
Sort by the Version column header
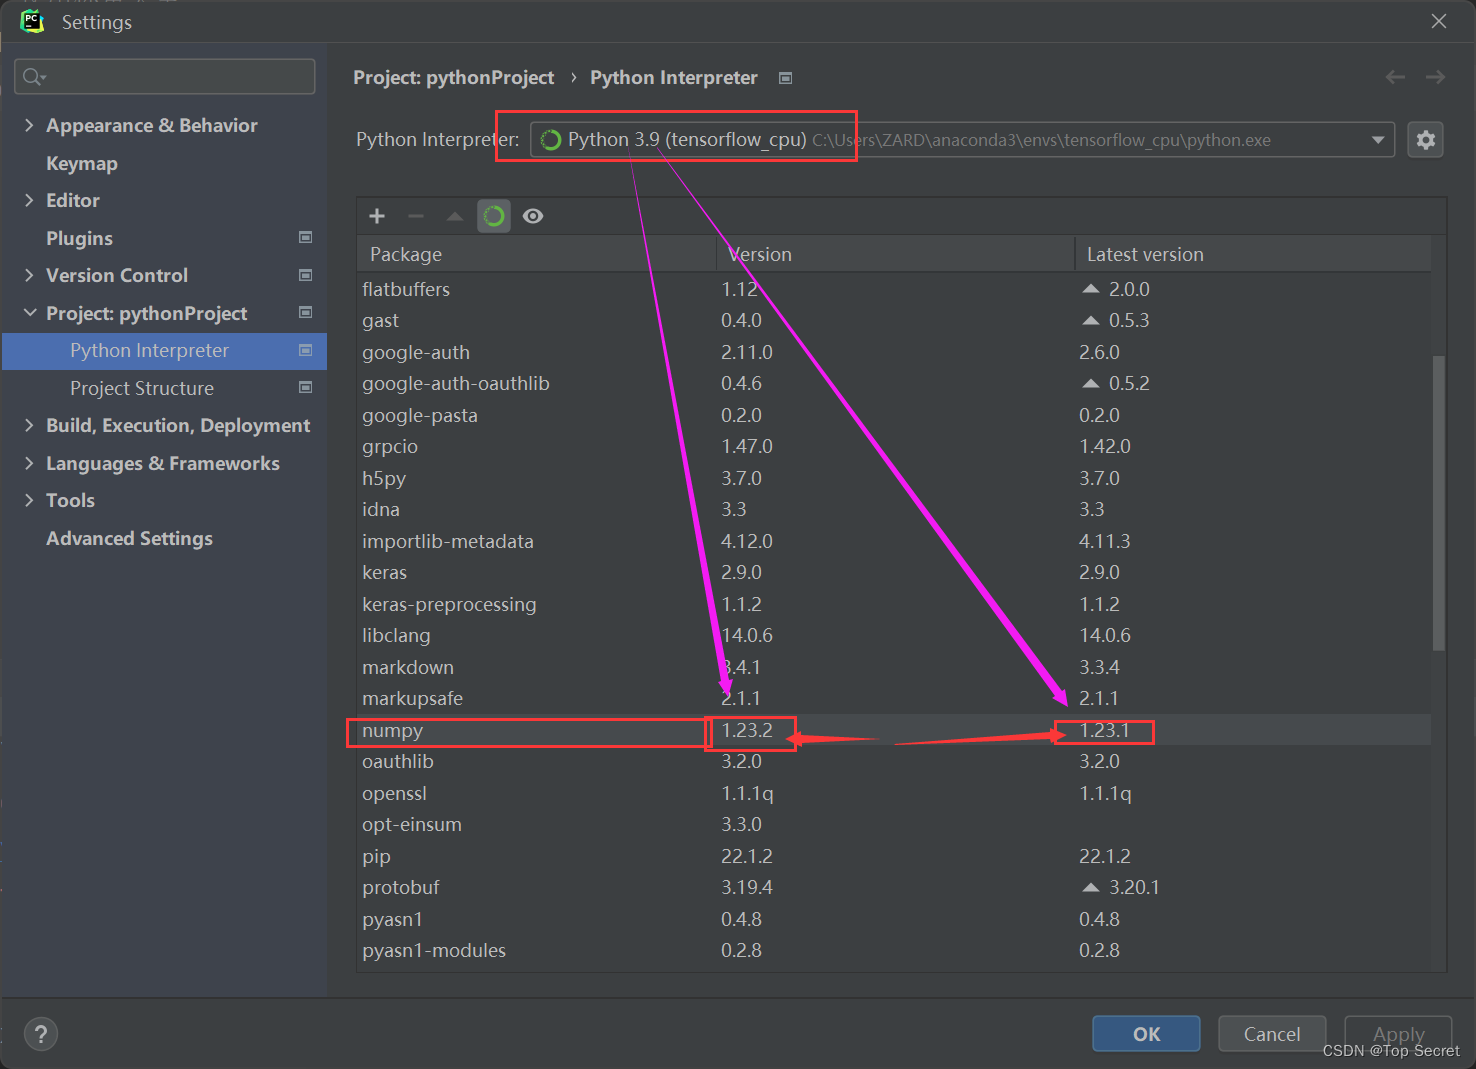tap(896, 254)
